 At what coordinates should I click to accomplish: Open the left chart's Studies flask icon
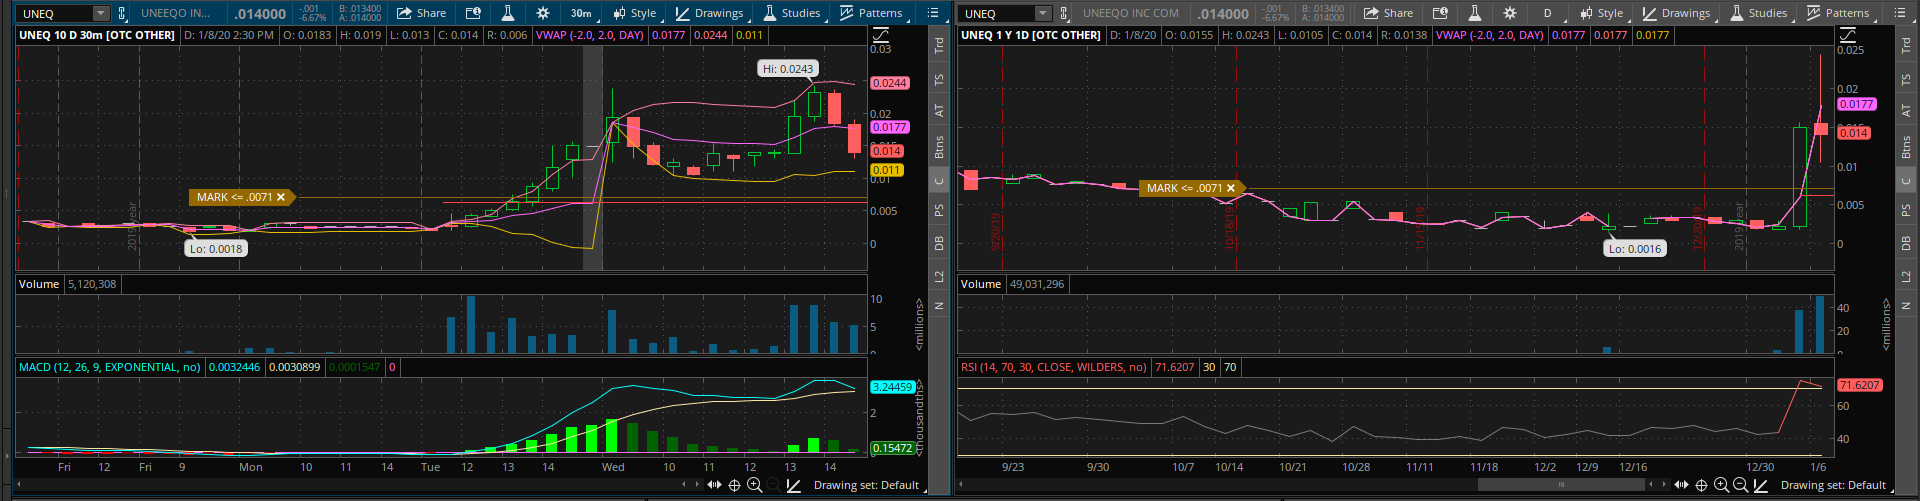pyautogui.click(x=507, y=13)
